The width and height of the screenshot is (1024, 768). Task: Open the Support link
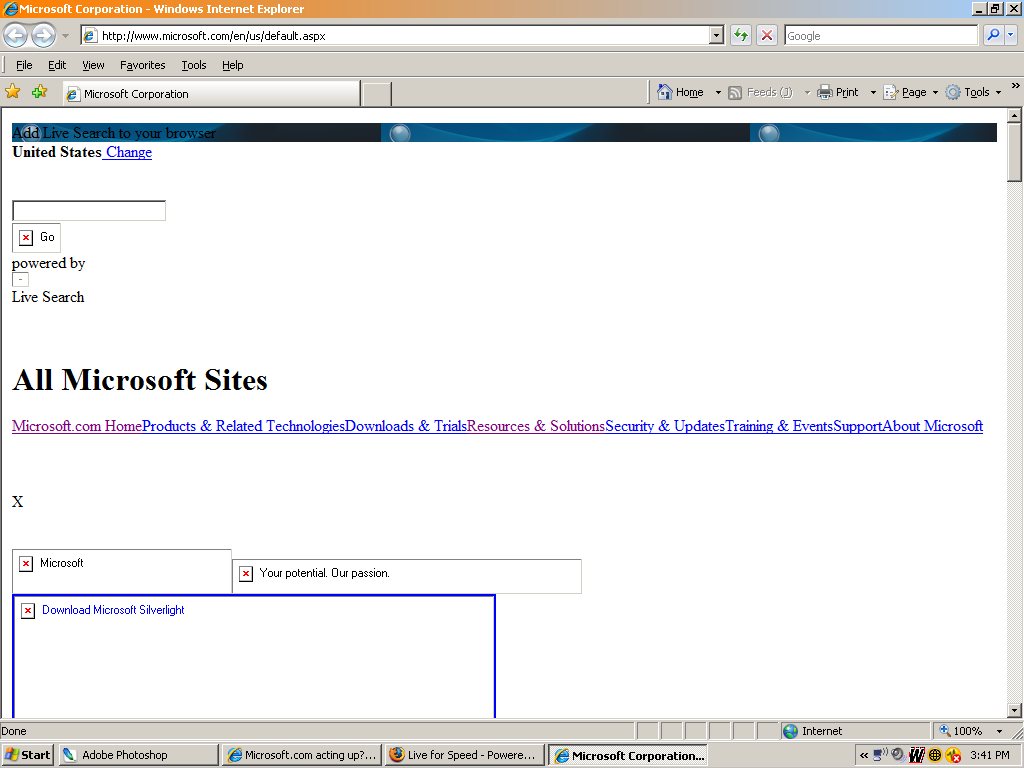[x=857, y=426]
